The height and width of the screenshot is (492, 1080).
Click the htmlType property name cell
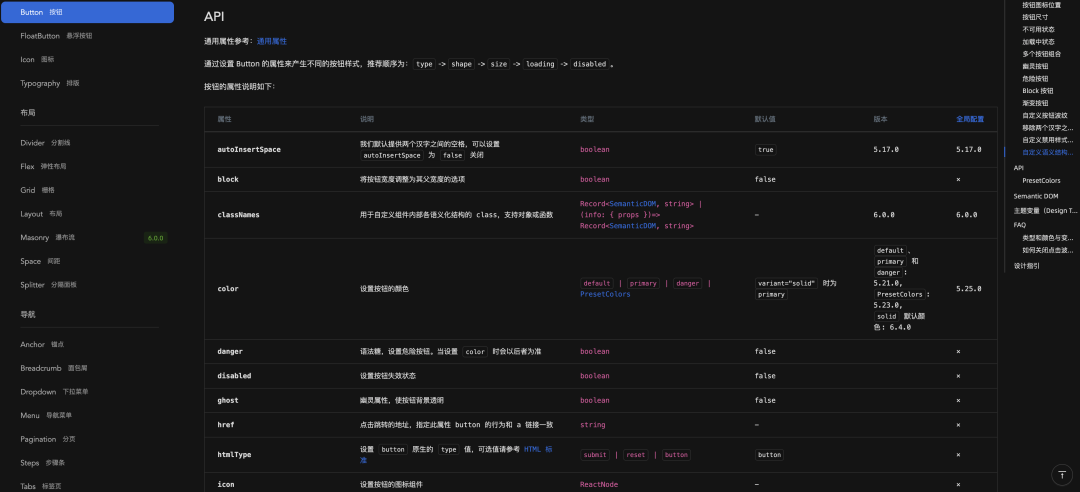click(234, 455)
